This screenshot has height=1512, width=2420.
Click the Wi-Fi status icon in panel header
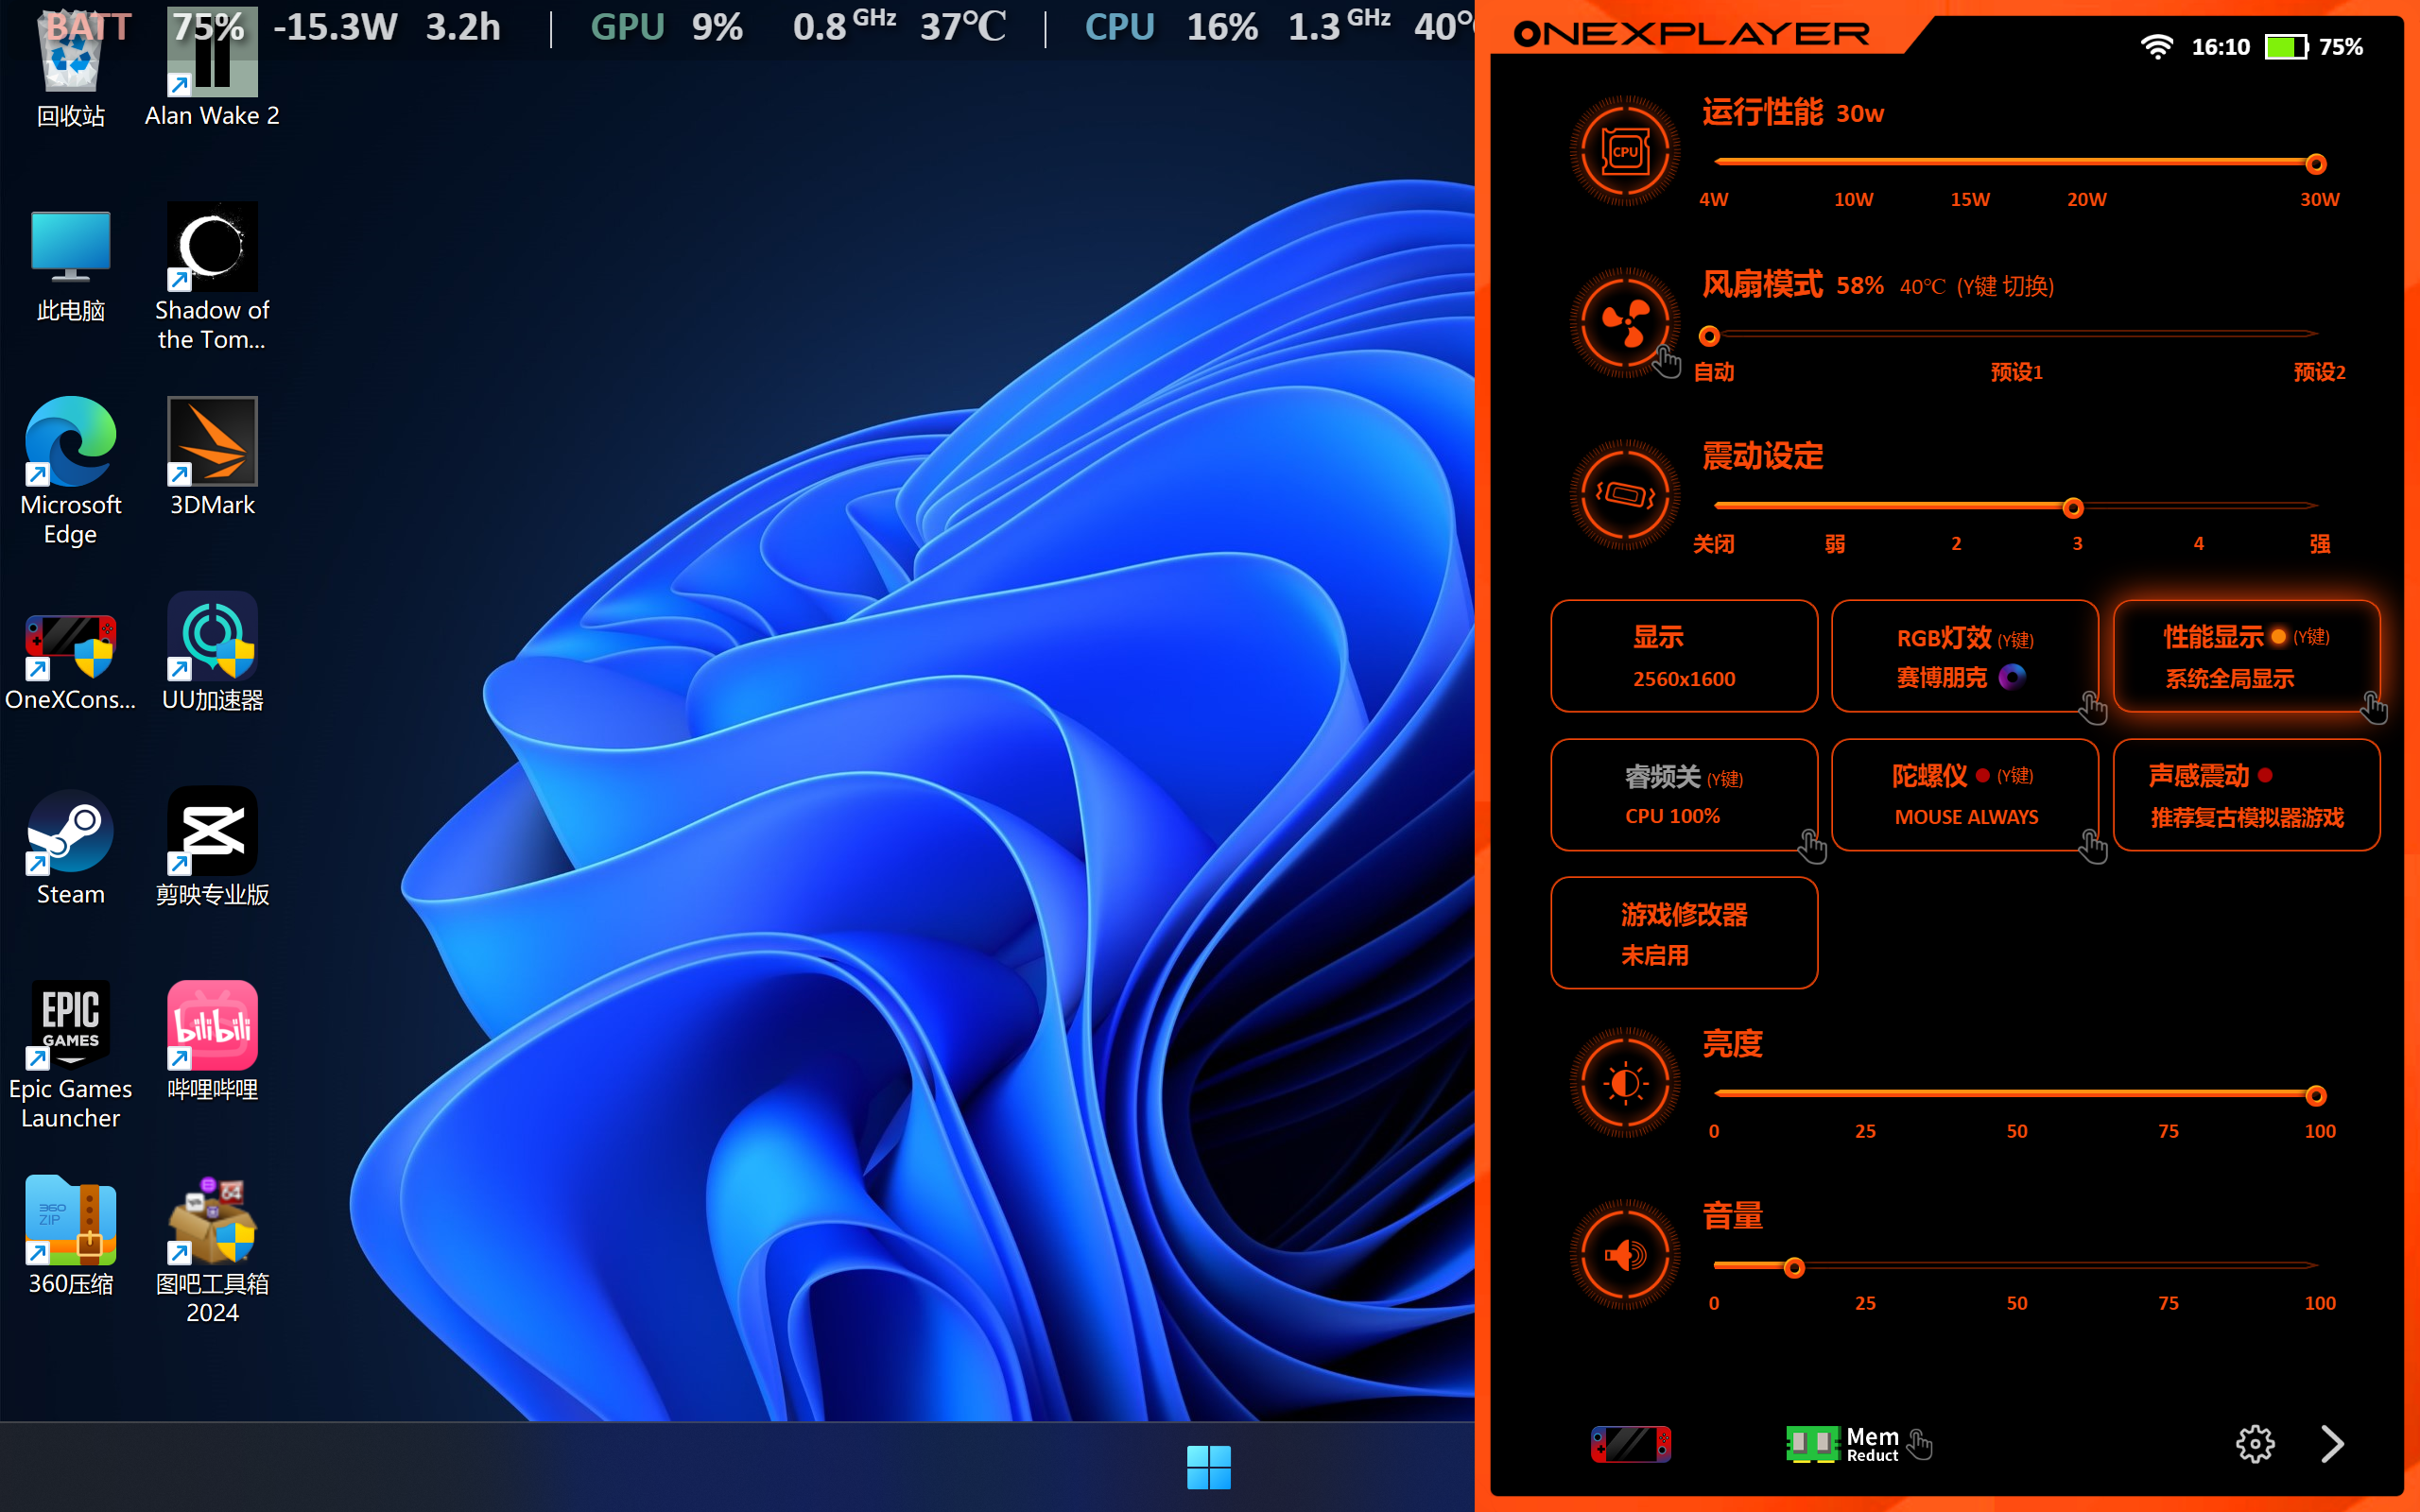(x=2157, y=46)
